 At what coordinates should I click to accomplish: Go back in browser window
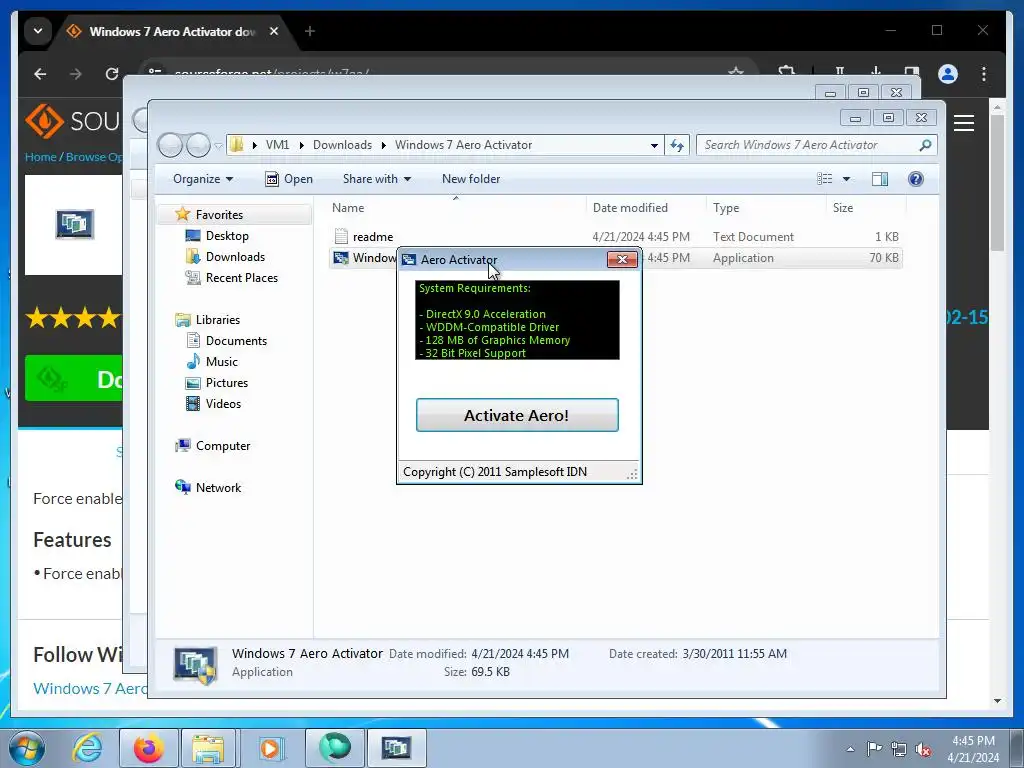tap(40, 74)
